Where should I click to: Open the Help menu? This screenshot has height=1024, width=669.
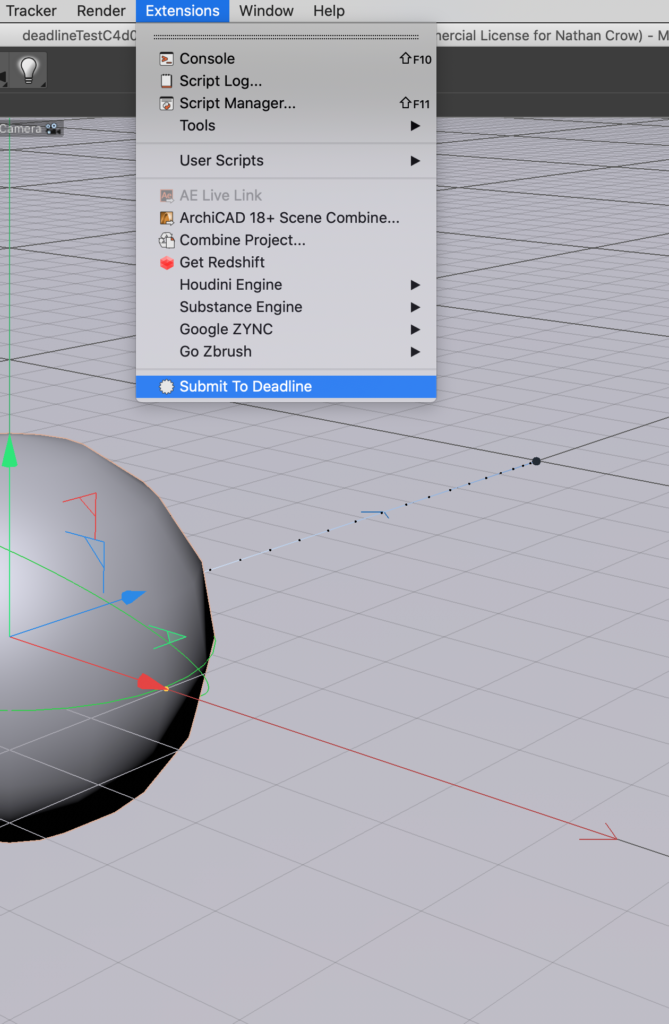(329, 11)
